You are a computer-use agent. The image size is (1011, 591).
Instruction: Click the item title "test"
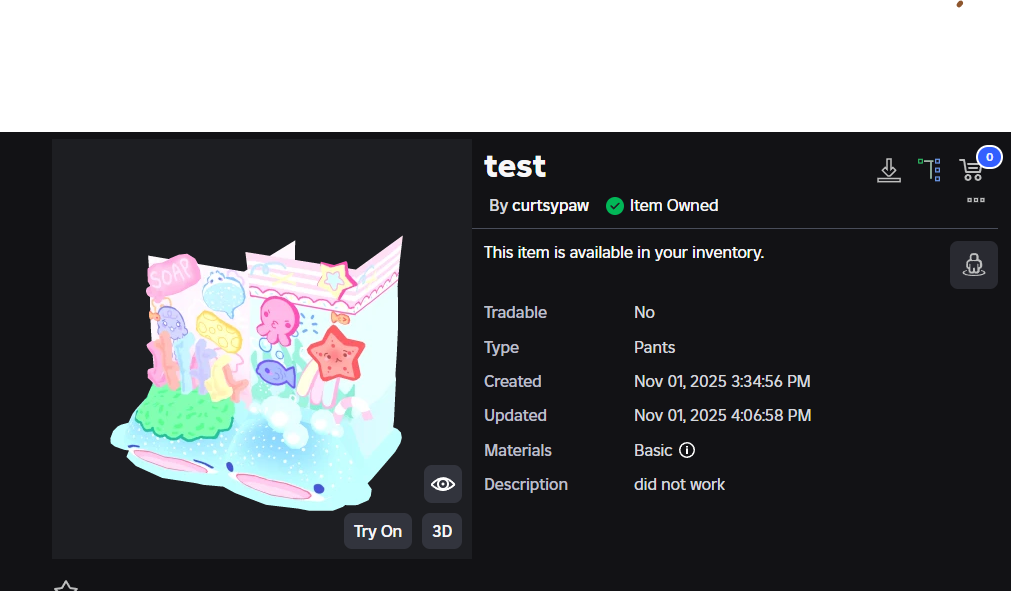pos(515,166)
